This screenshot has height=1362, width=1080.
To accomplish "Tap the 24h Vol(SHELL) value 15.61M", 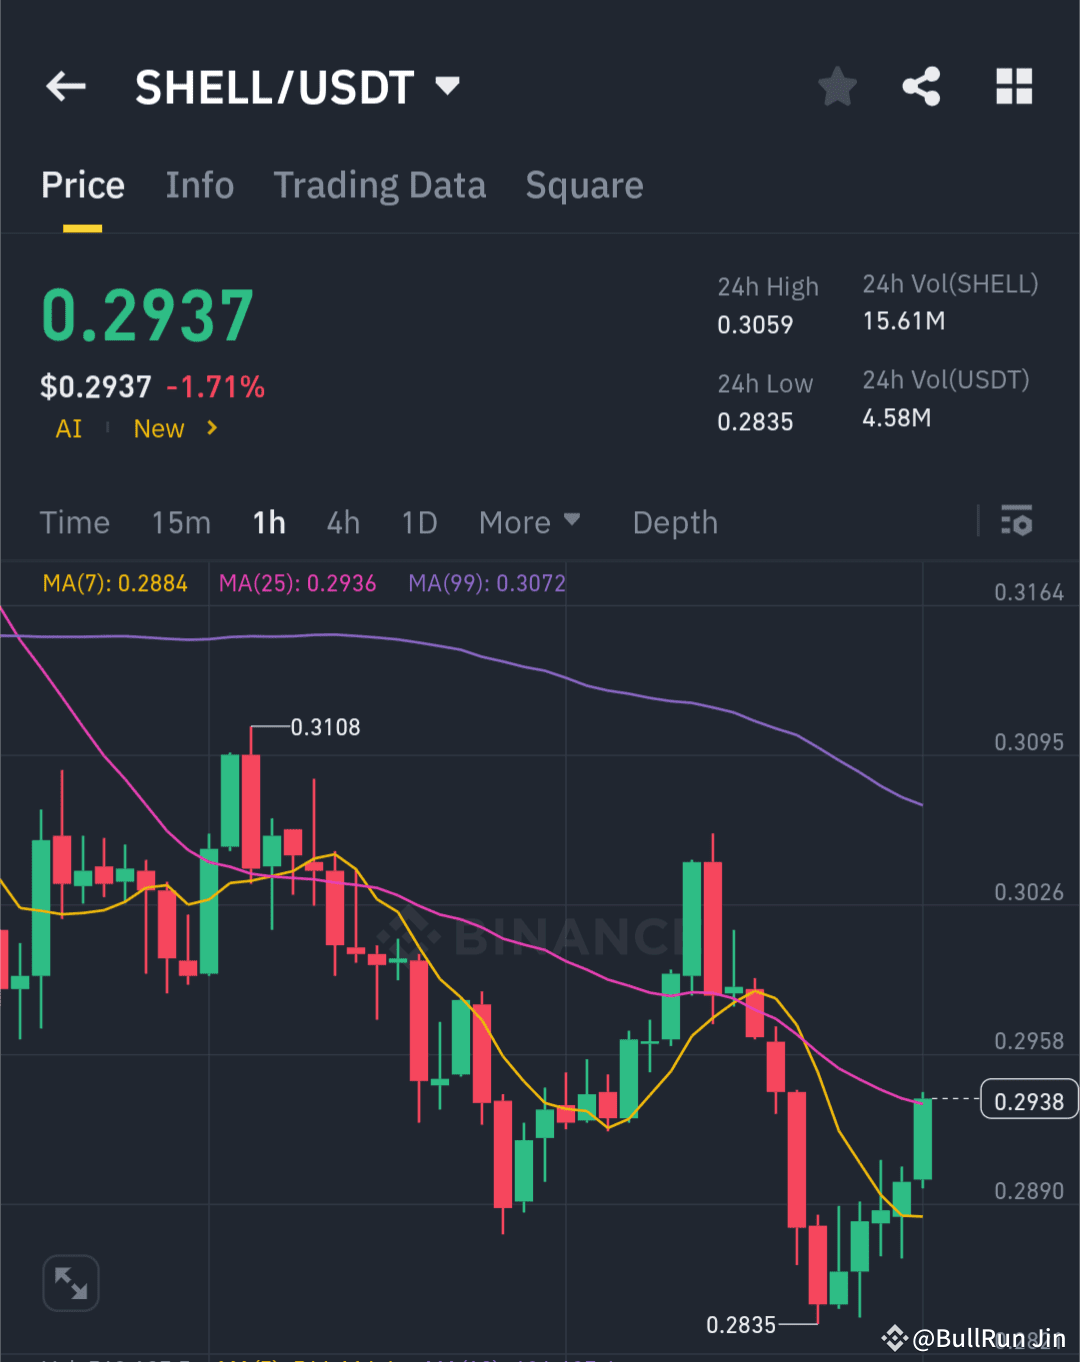I will [904, 321].
